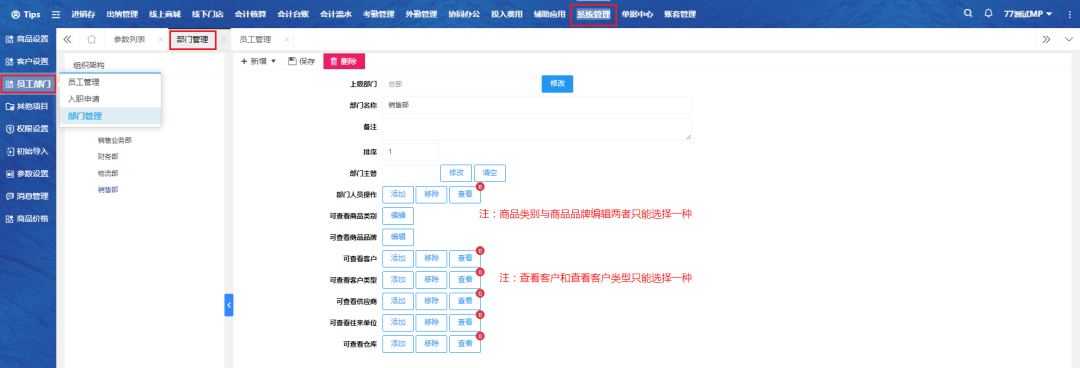This screenshot has width=1080, height=368.
Task: Click 添加 in the 部门人员操作 row
Action: pyautogui.click(x=398, y=194)
